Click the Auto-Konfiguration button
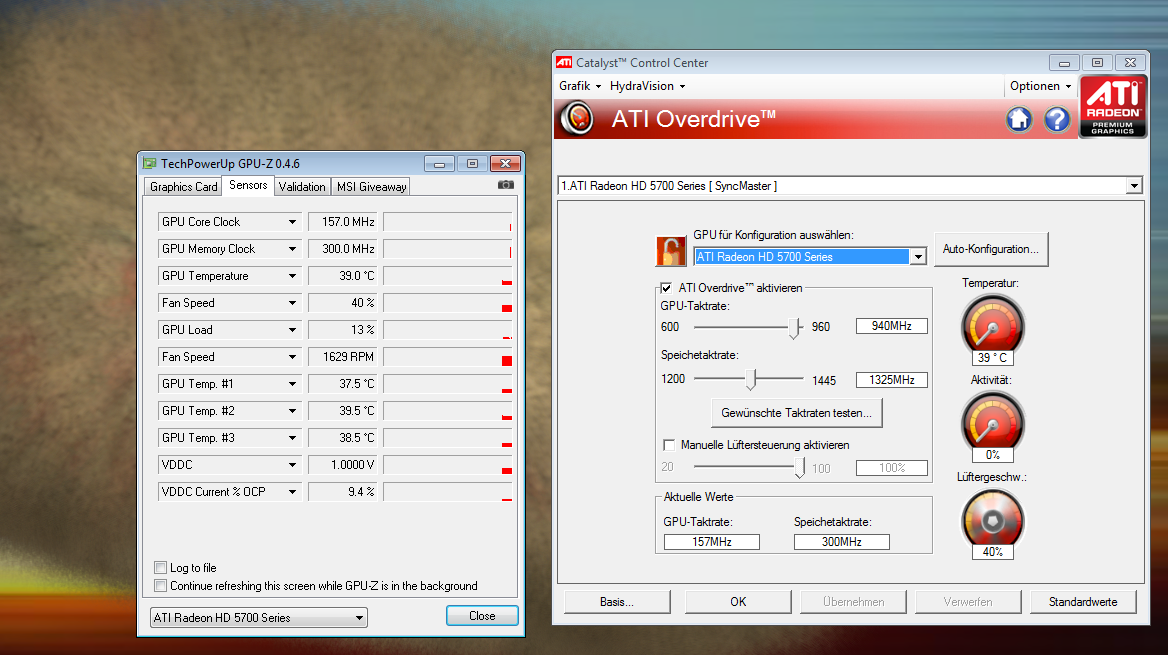This screenshot has width=1168, height=655. pos(991,249)
